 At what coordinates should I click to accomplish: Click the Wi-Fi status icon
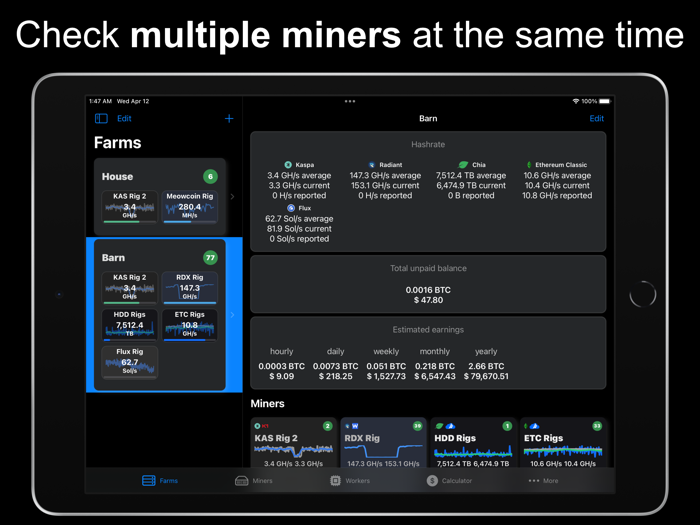(x=576, y=101)
